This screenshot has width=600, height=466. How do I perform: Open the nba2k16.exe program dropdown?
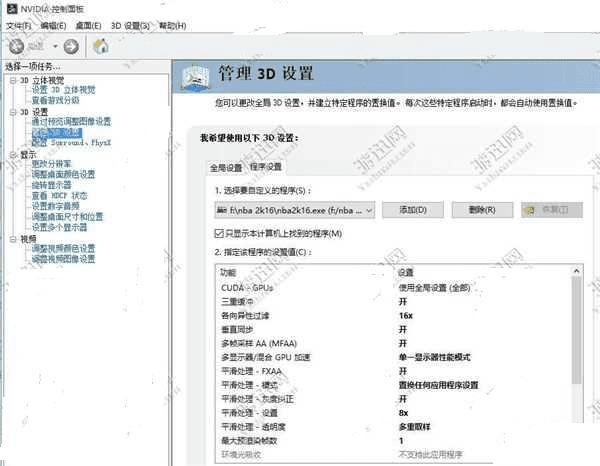(x=295, y=210)
